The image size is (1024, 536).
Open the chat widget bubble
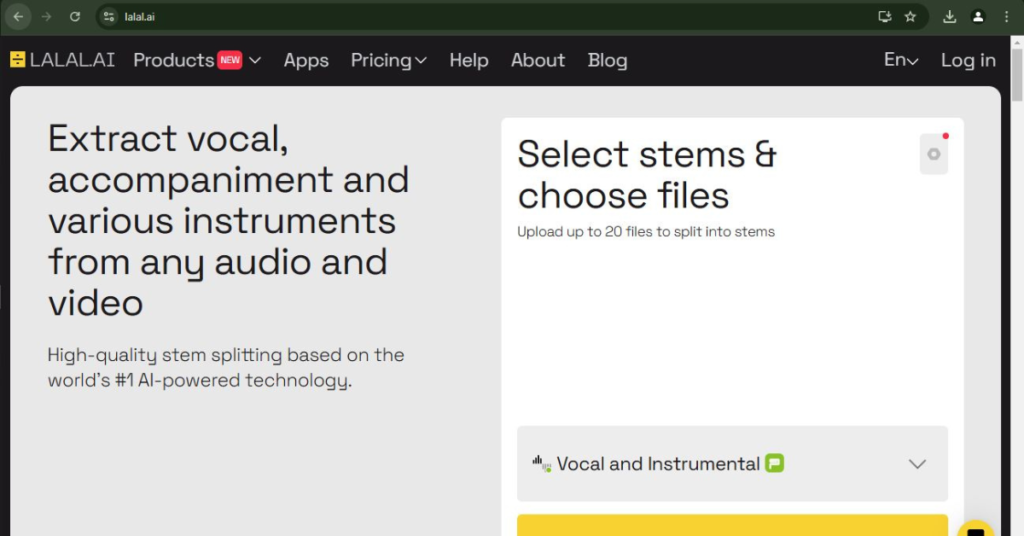click(x=976, y=528)
